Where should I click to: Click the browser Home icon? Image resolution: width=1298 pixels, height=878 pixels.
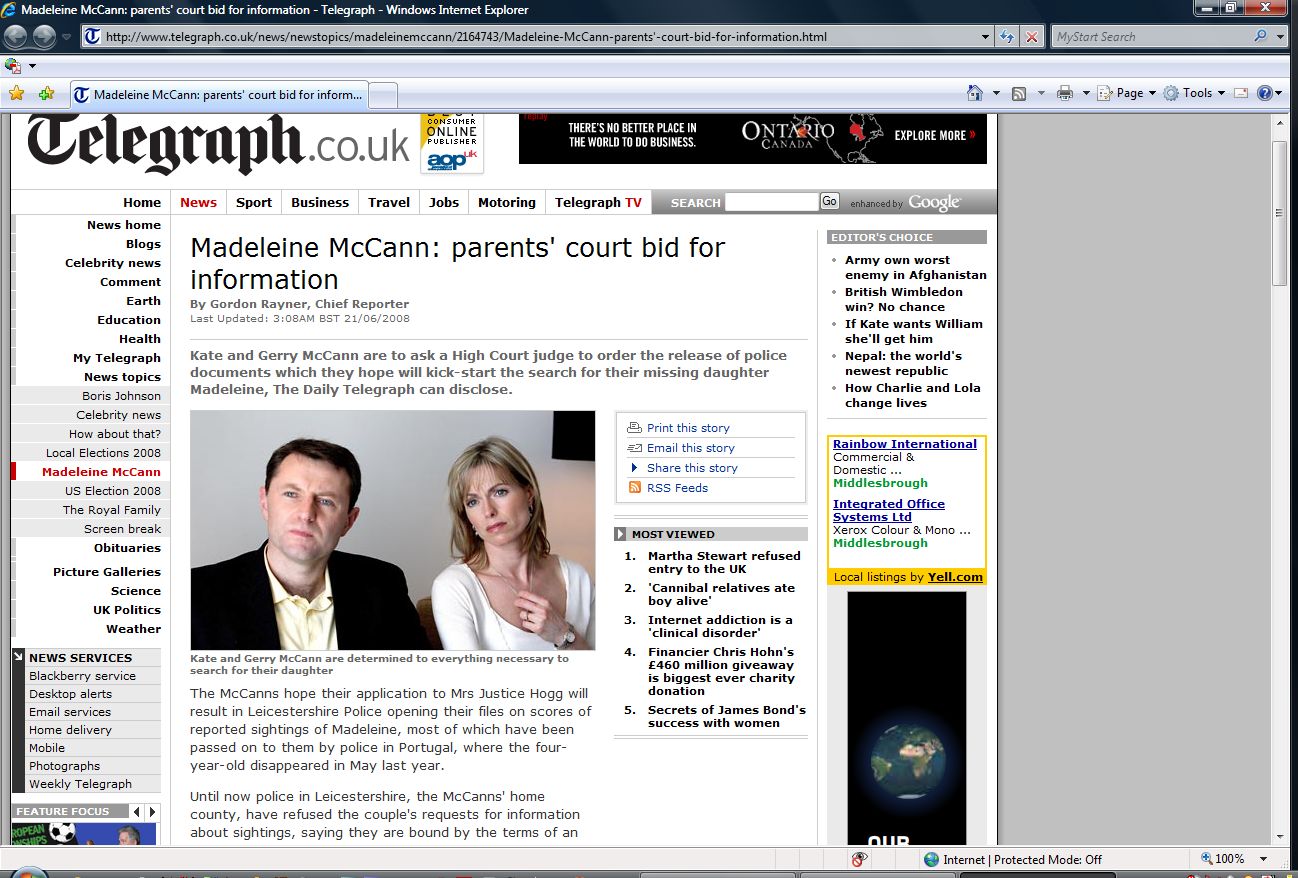click(x=975, y=93)
